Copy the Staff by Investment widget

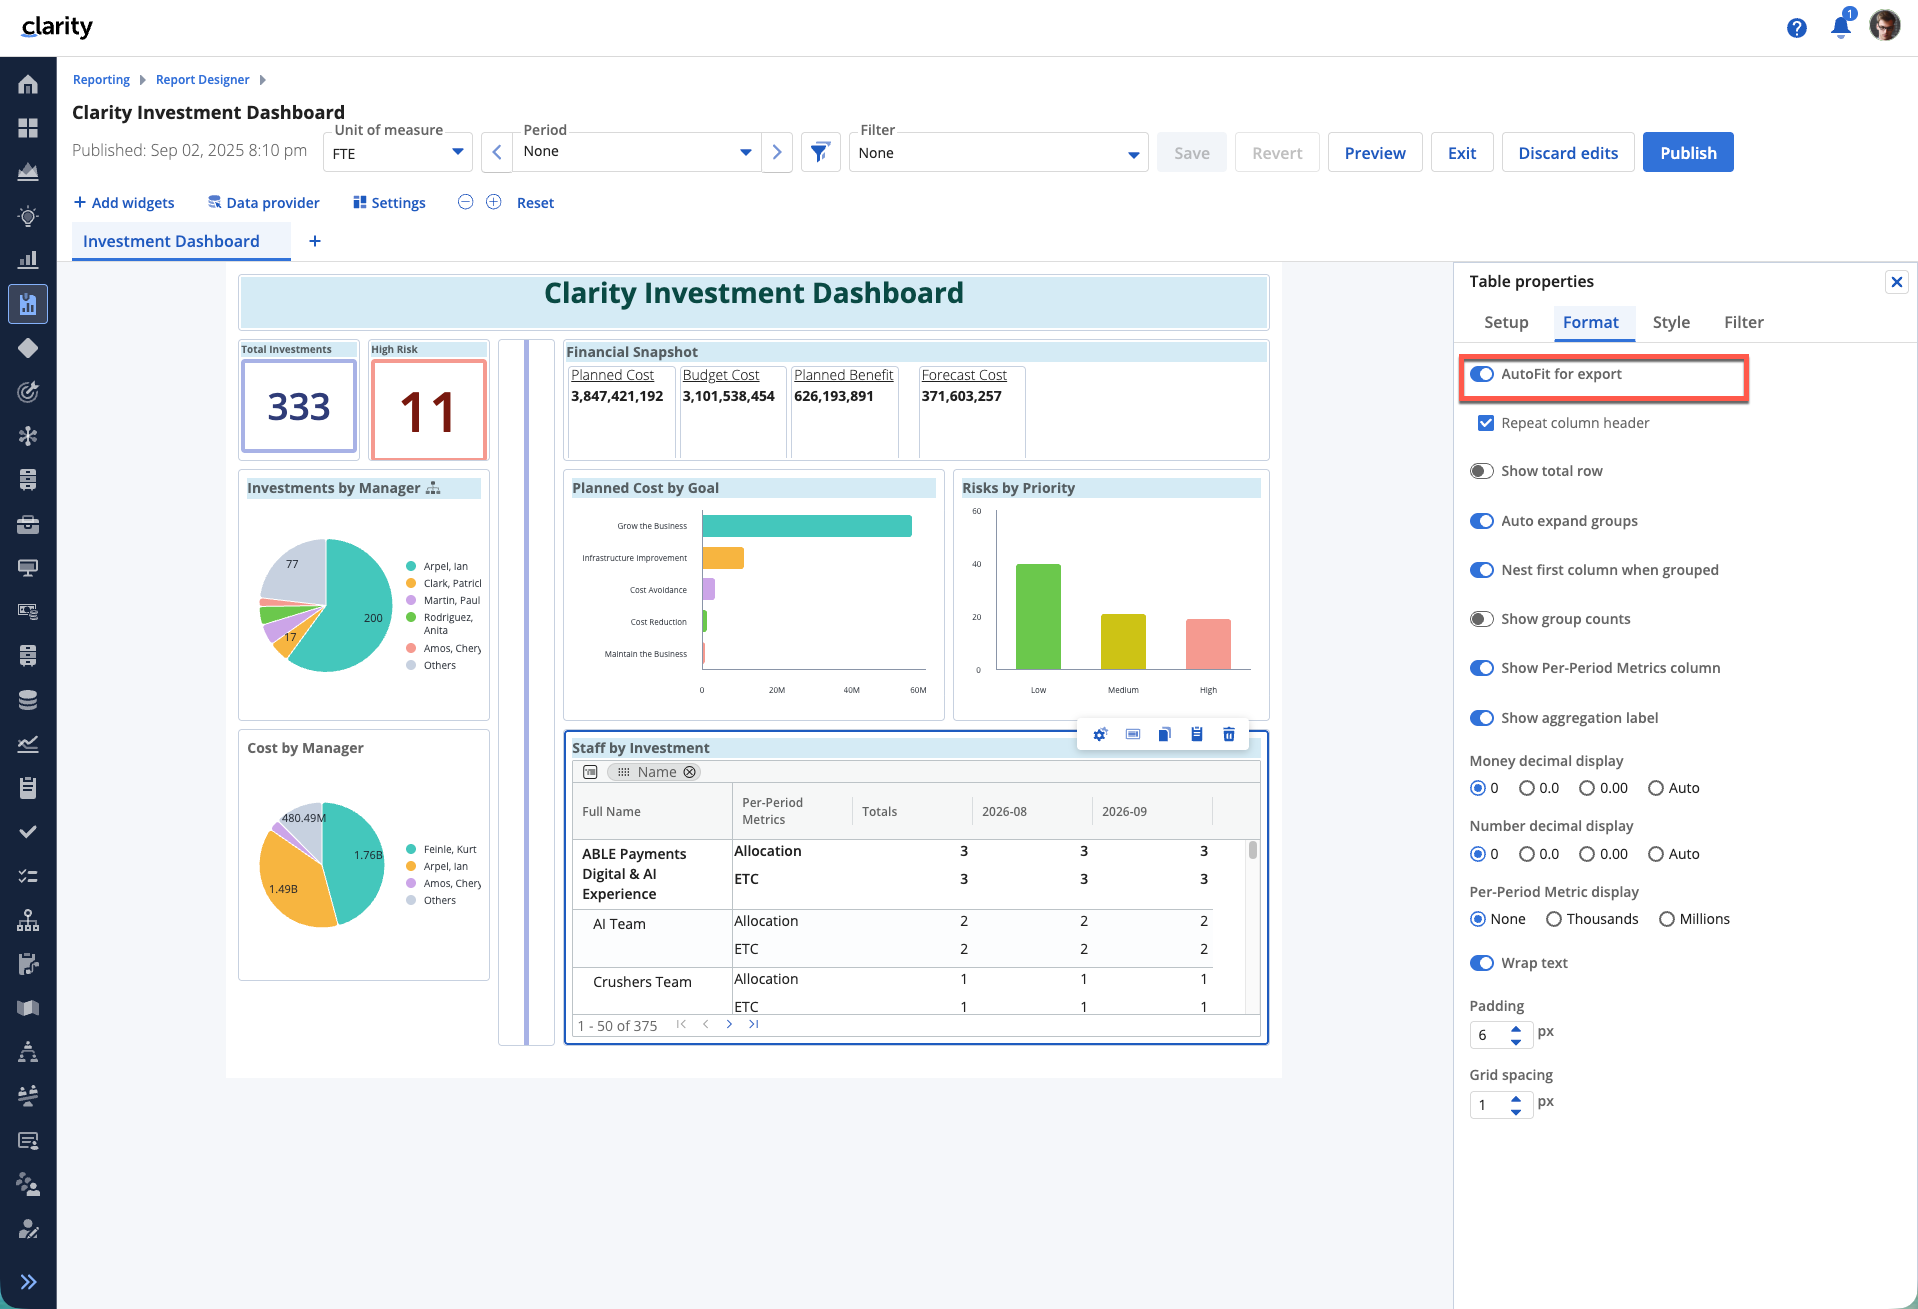[x=1164, y=734]
